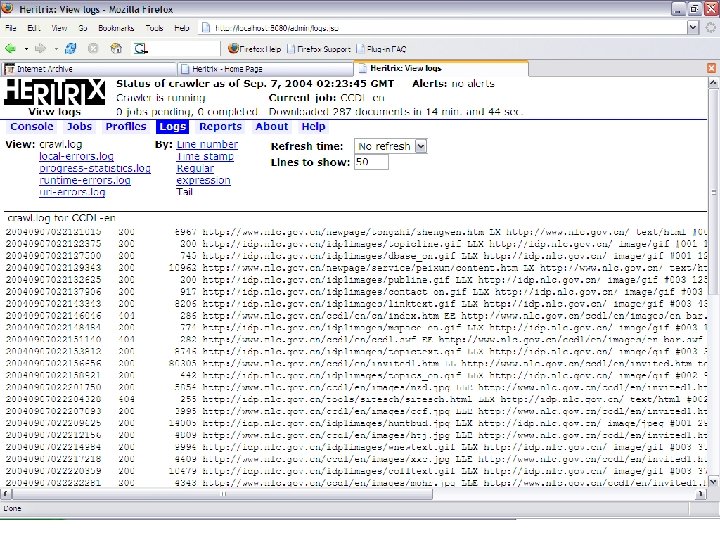The height and width of the screenshot is (540, 720).
Task: Go to the Profiles navigation link
Action: [x=126, y=127]
